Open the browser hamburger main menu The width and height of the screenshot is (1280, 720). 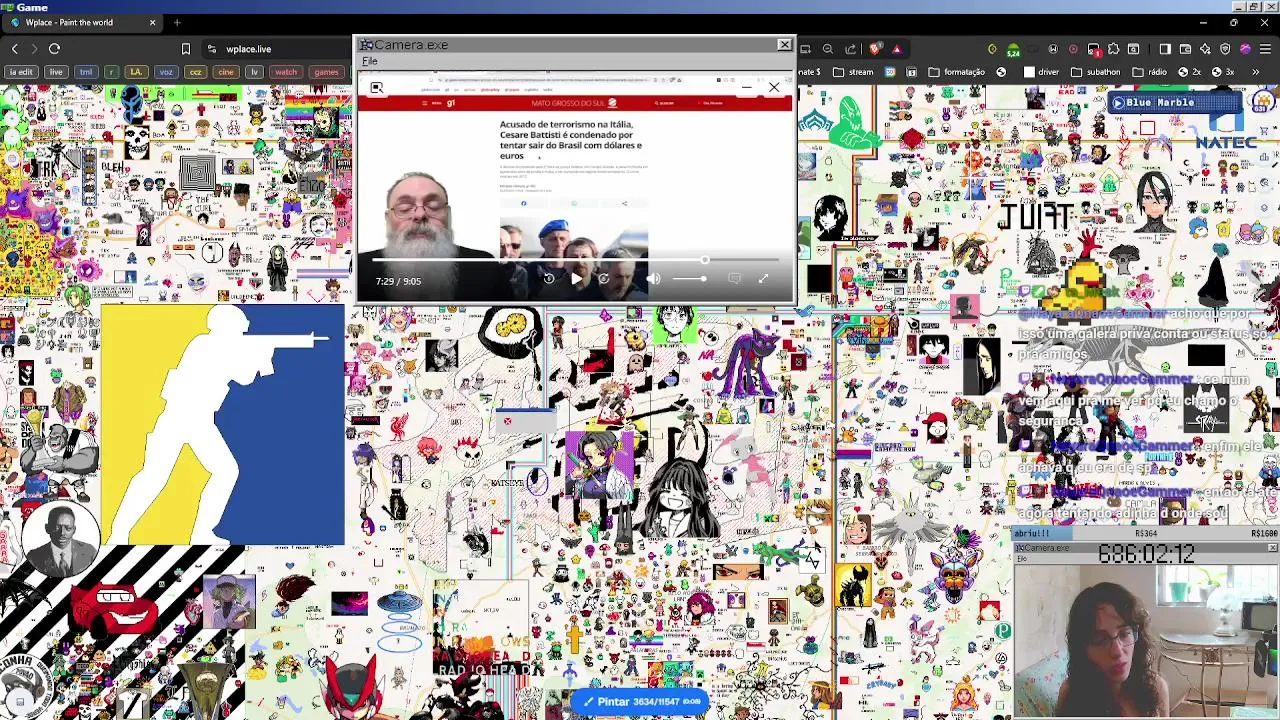(x=1265, y=49)
